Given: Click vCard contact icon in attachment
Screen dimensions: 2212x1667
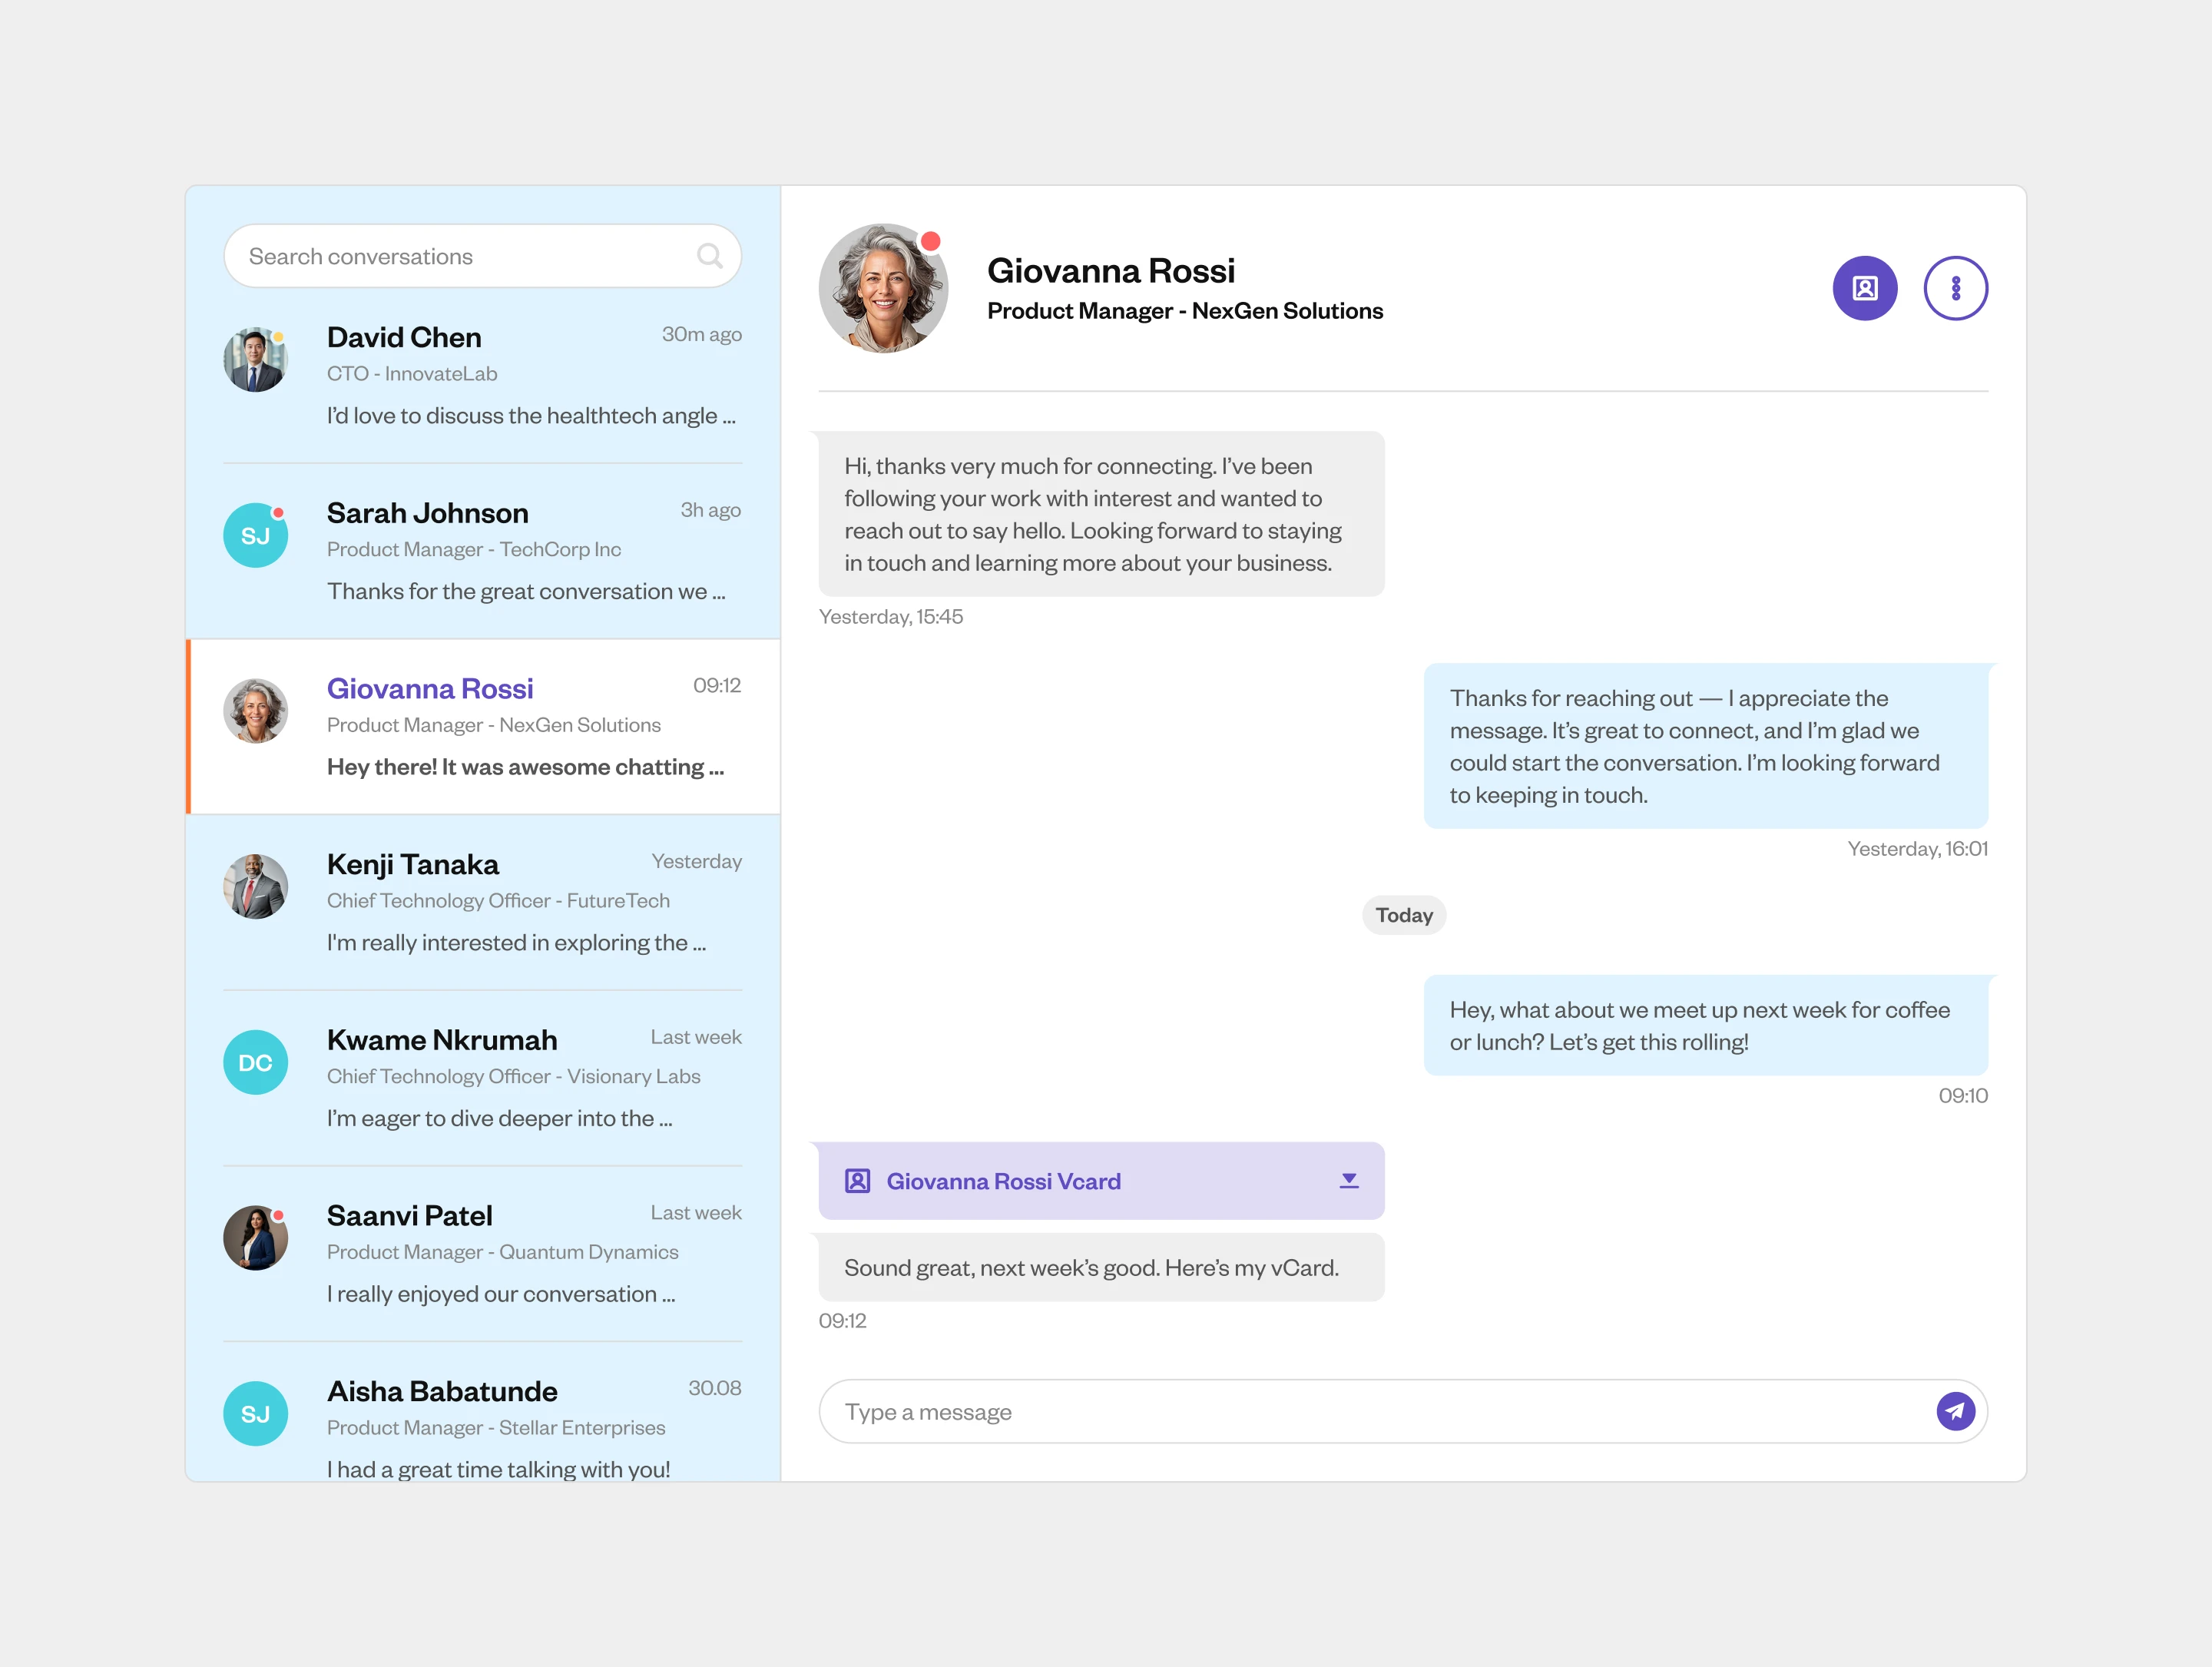Looking at the screenshot, I should [857, 1181].
